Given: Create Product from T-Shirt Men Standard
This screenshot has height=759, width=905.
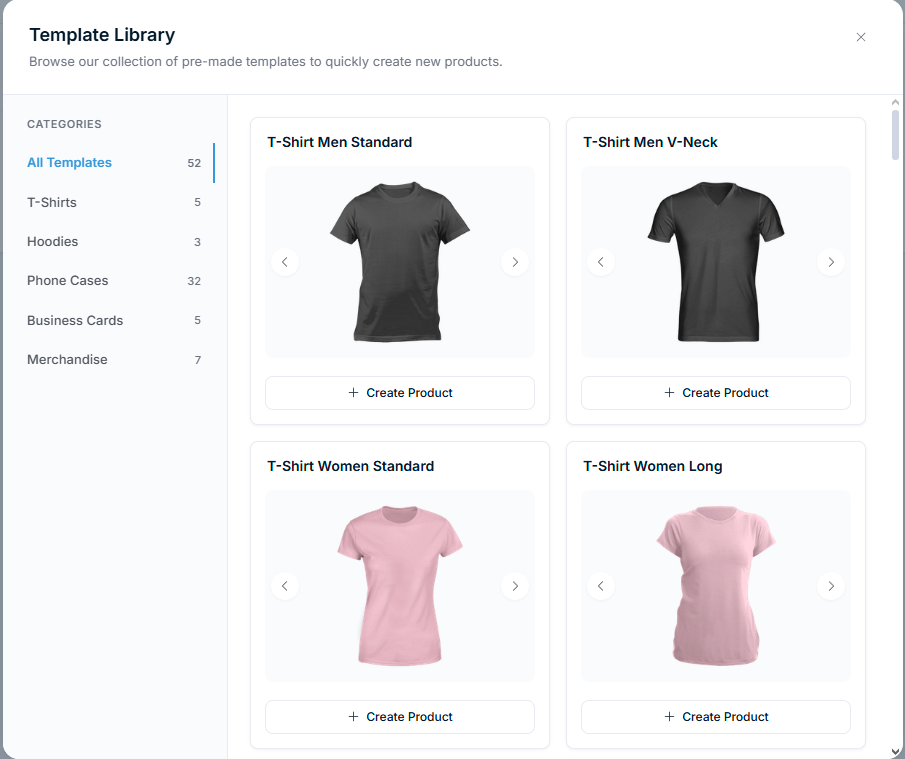Looking at the screenshot, I should 400,393.
